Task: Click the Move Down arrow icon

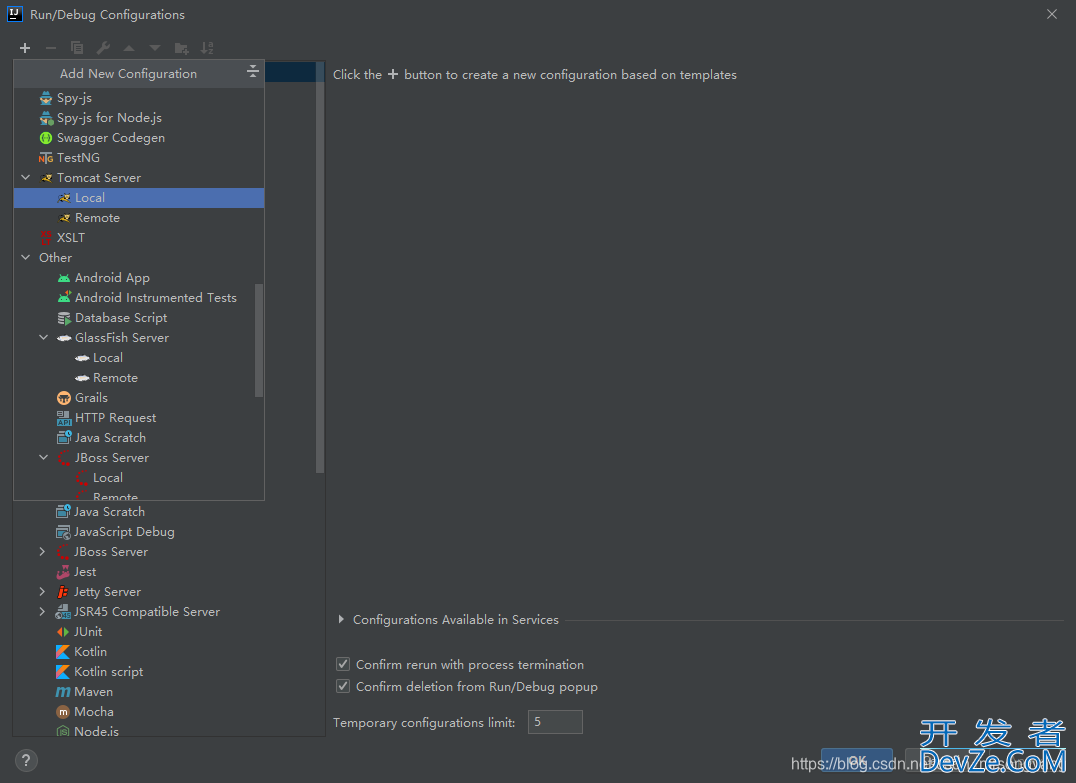Action: (155, 48)
